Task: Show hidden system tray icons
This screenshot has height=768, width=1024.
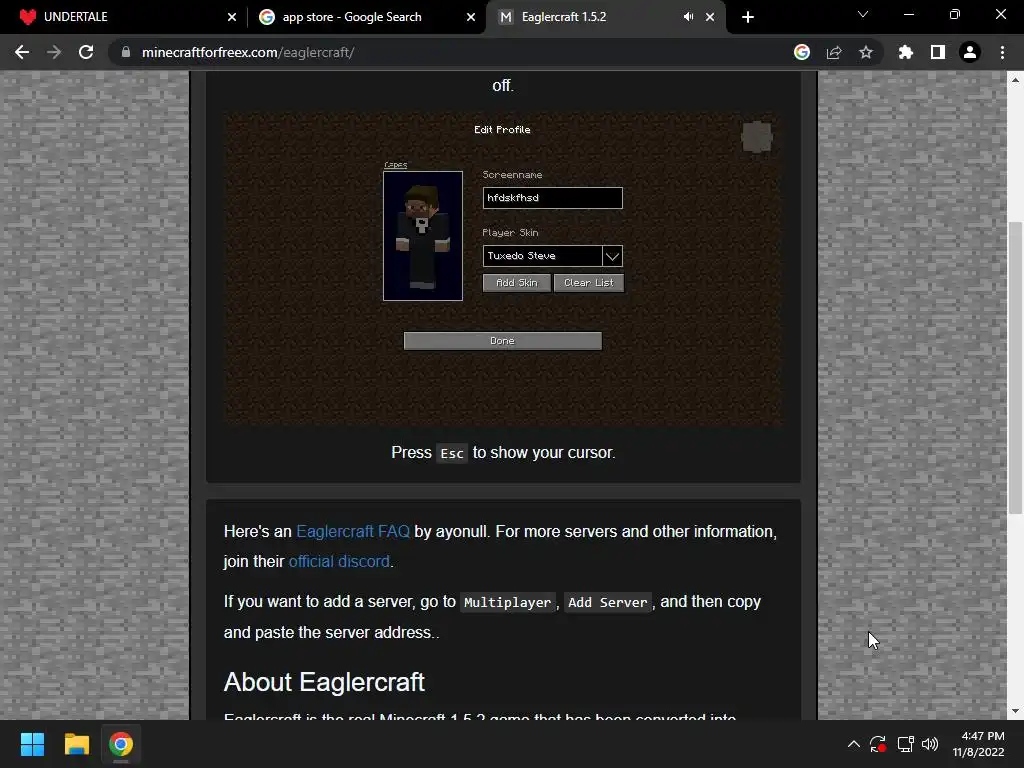Action: click(x=854, y=744)
